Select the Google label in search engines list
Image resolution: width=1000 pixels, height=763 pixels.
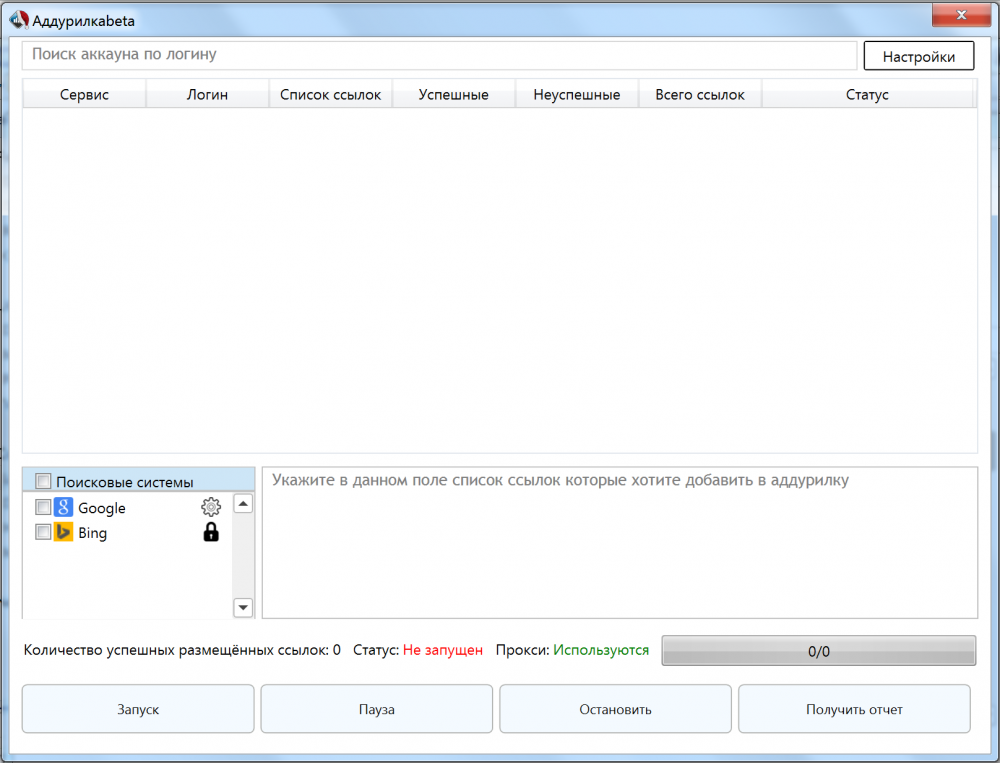(x=102, y=508)
